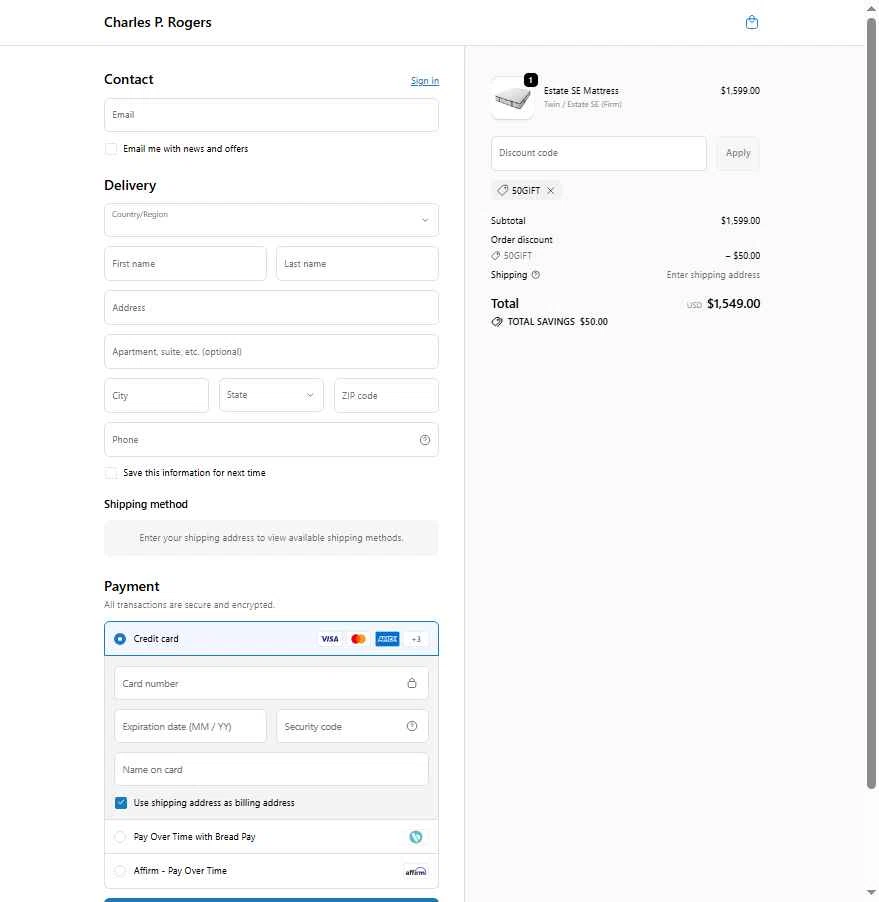Click the Visa card logo
This screenshot has height=902, width=879.
330,639
